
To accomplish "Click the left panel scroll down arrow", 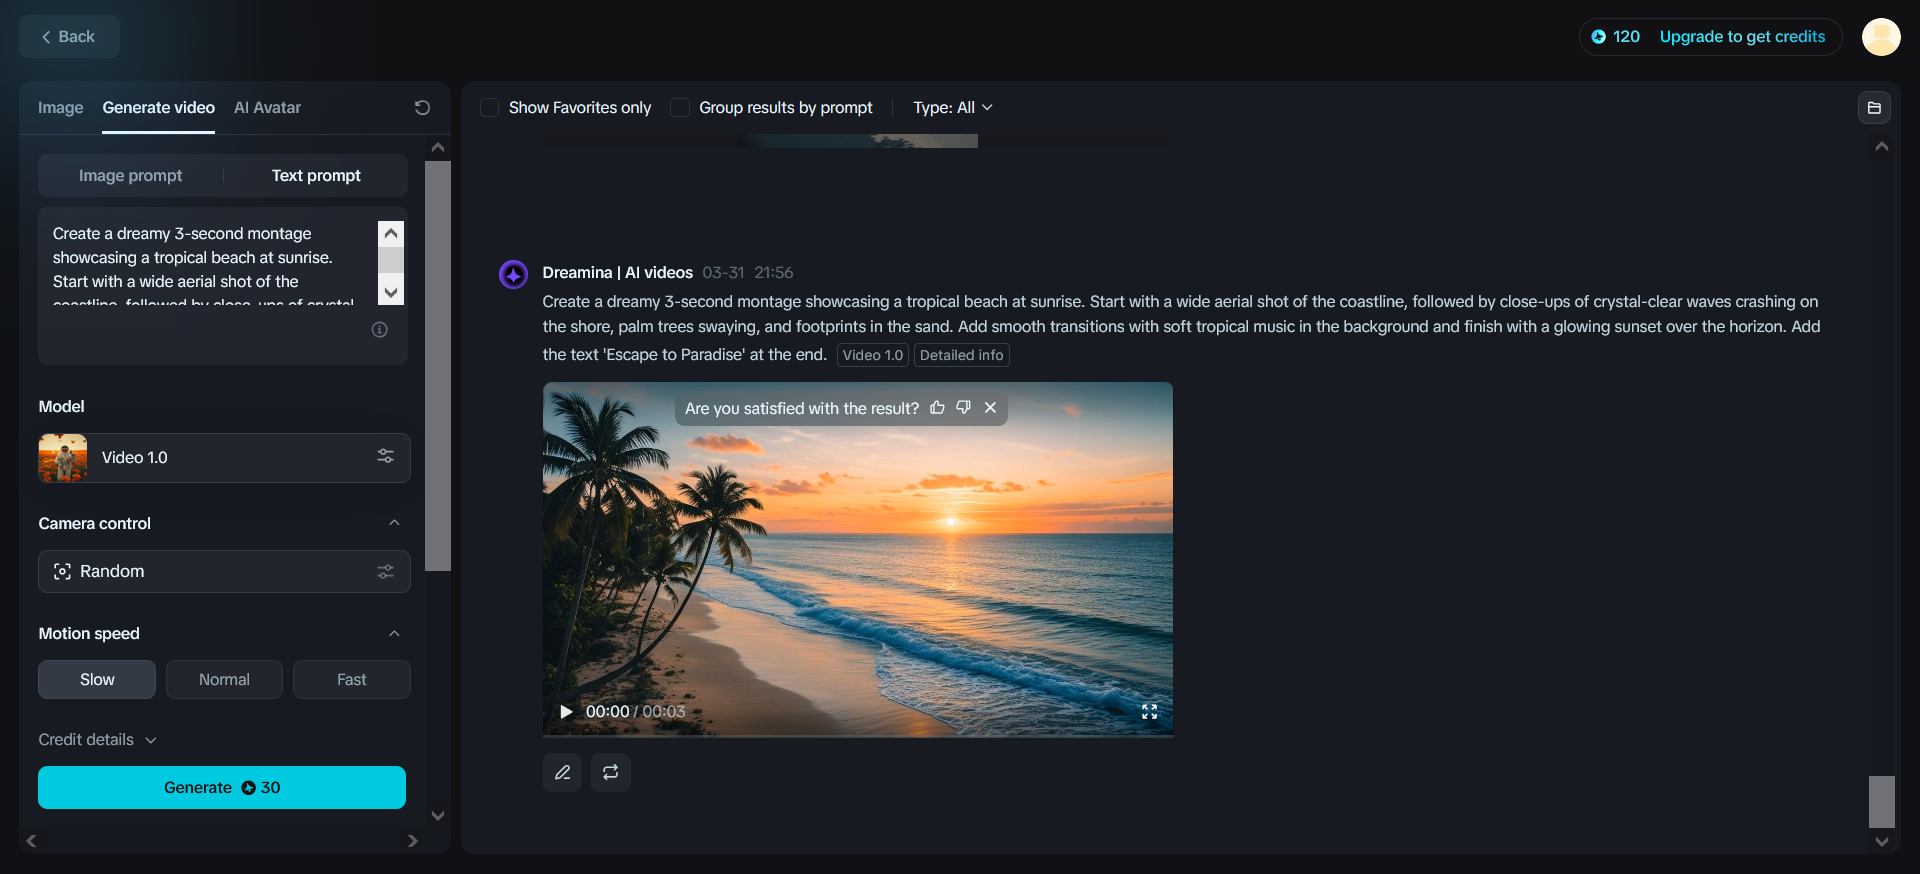I will point(437,816).
